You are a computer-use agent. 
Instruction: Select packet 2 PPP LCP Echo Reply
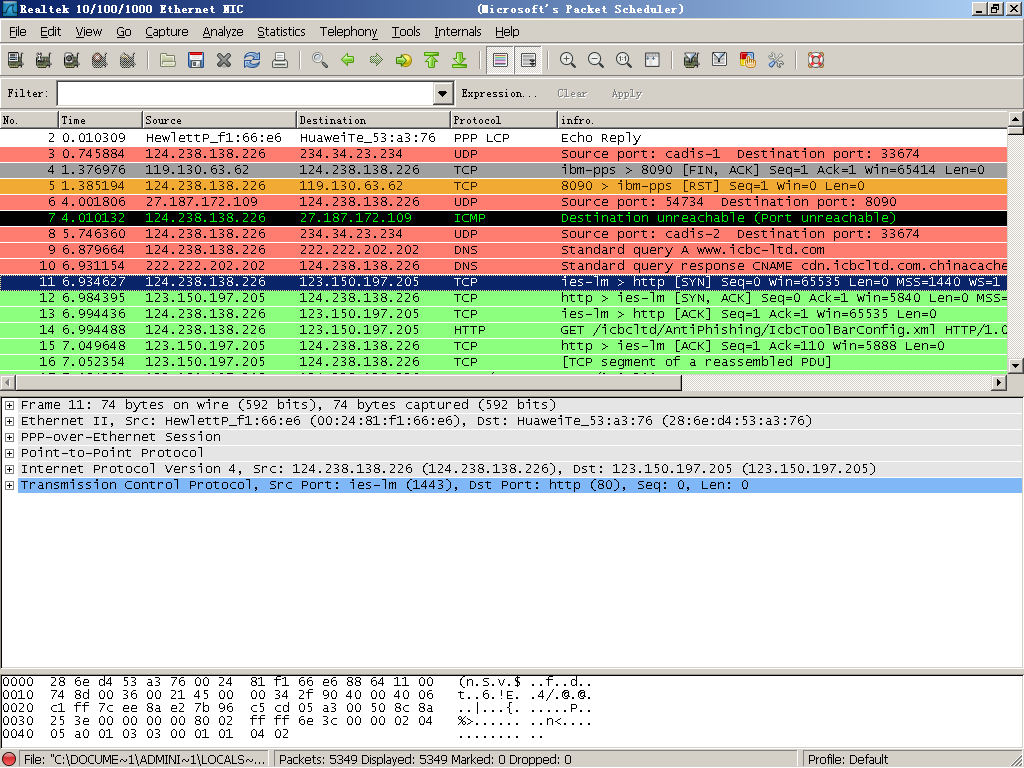tap(504, 138)
